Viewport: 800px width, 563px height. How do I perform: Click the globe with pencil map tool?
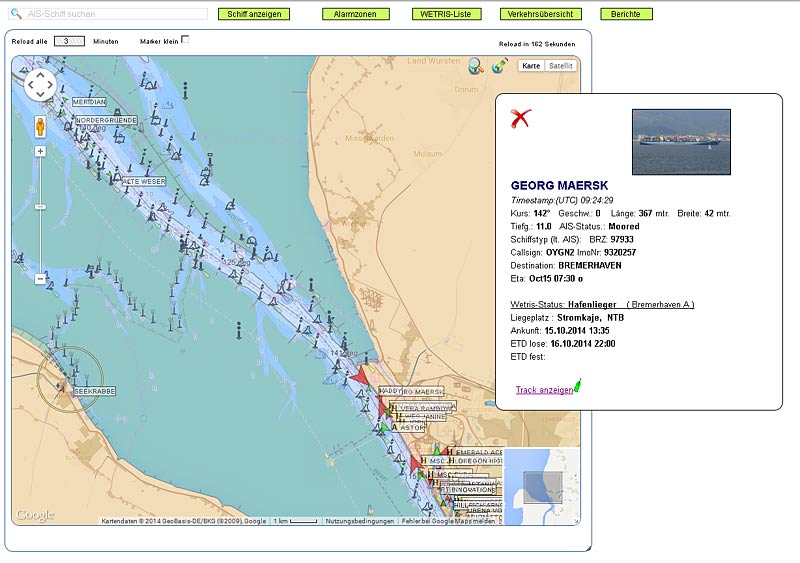(x=499, y=66)
